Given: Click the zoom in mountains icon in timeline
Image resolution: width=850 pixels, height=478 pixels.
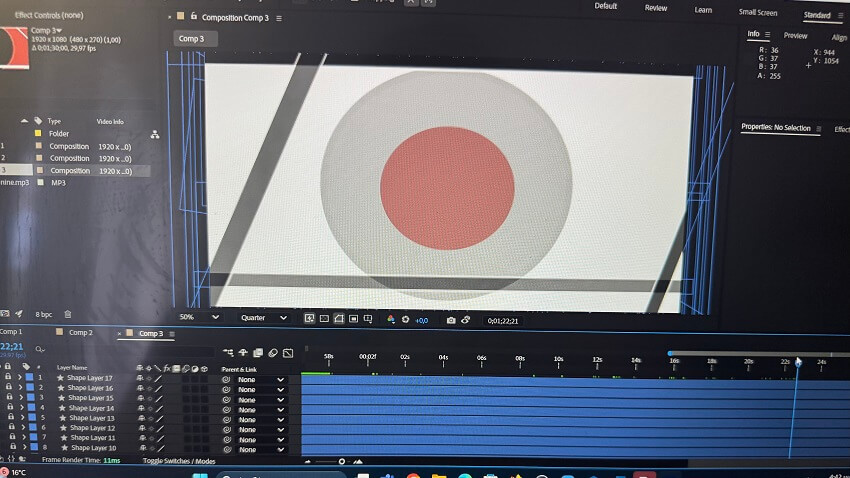Looking at the screenshot, I should click(x=358, y=462).
